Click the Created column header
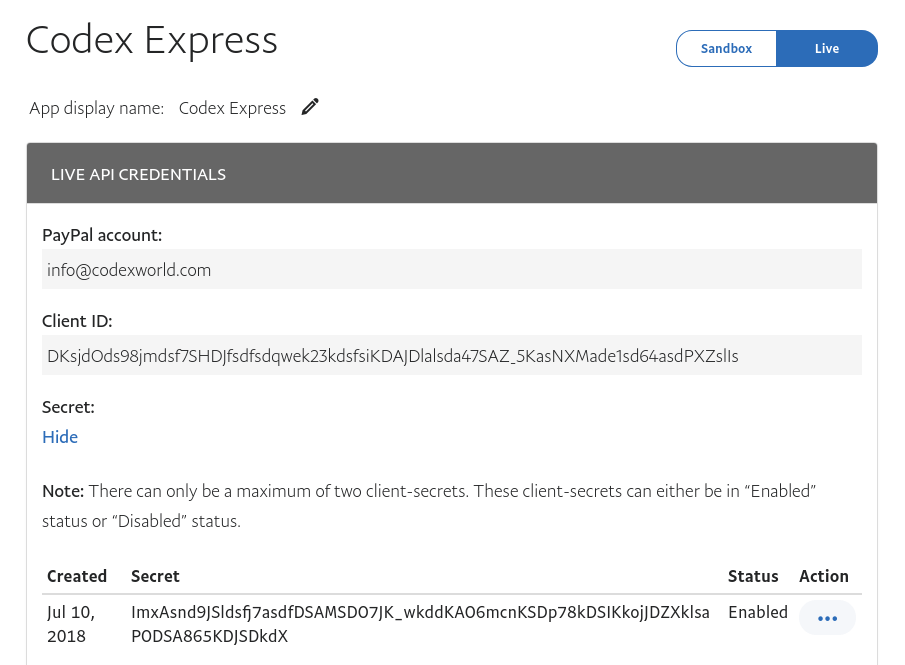905x665 pixels. [x=77, y=576]
